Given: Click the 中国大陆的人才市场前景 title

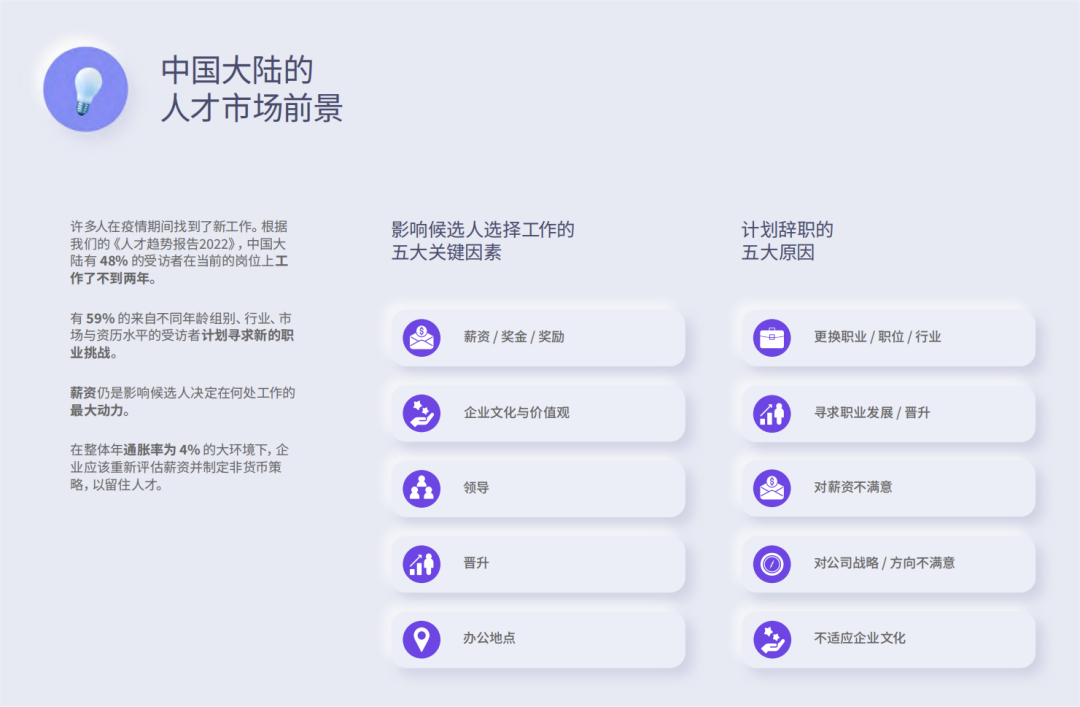Looking at the screenshot, I should tap(253, 89).
